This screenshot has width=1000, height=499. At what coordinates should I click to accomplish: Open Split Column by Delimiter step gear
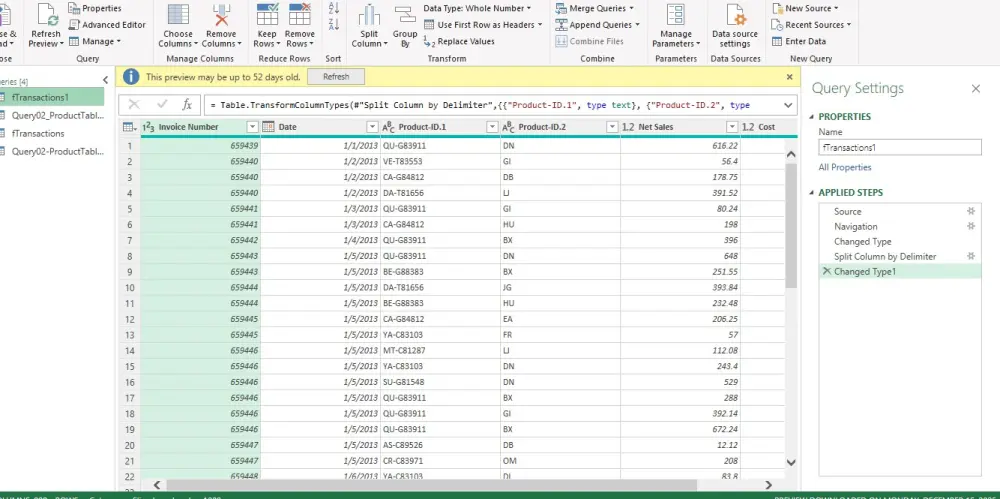971,257
